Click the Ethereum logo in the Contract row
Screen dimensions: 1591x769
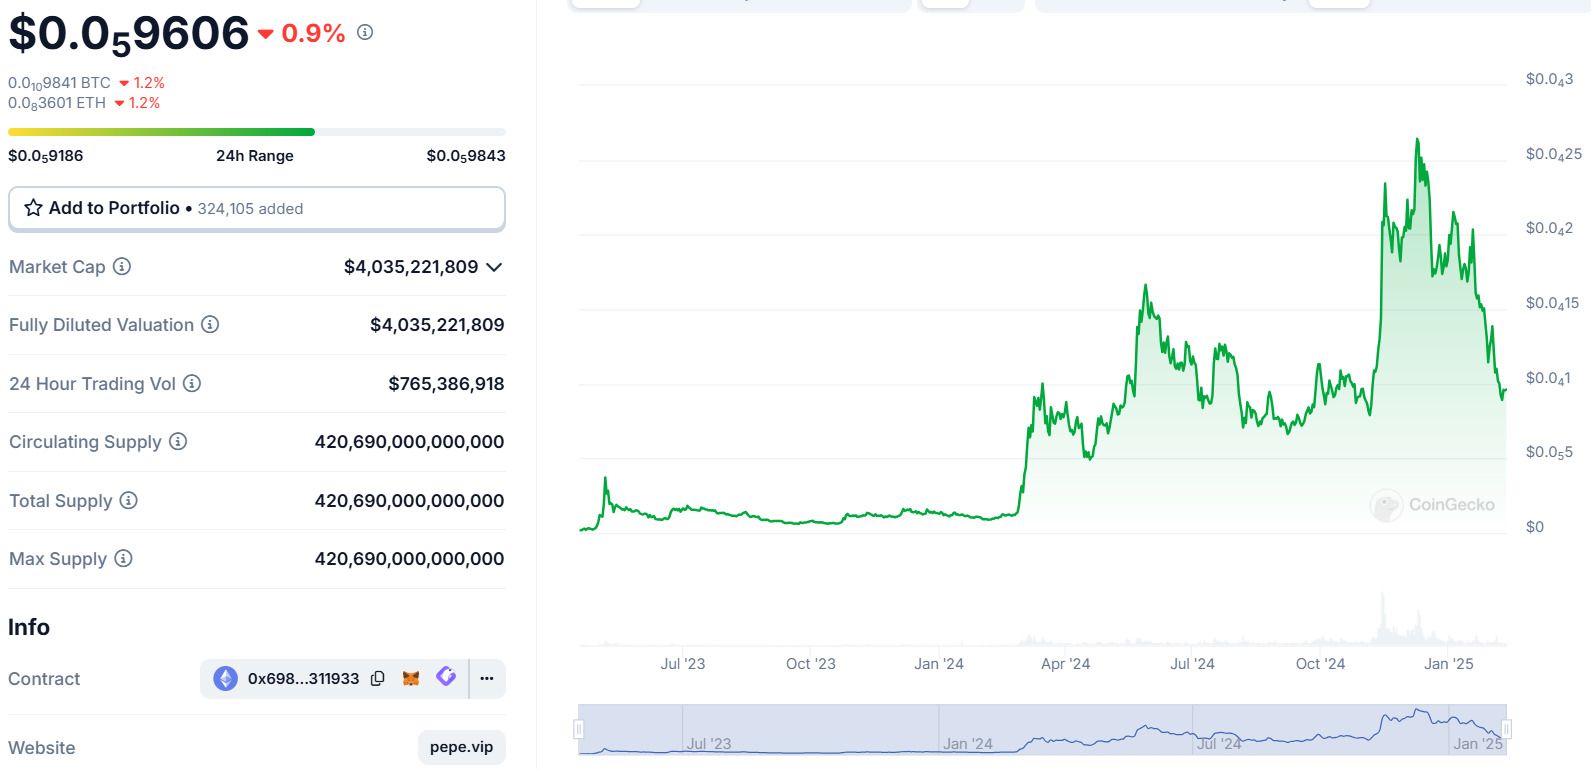pyautogui.click(x=226, y=678)
